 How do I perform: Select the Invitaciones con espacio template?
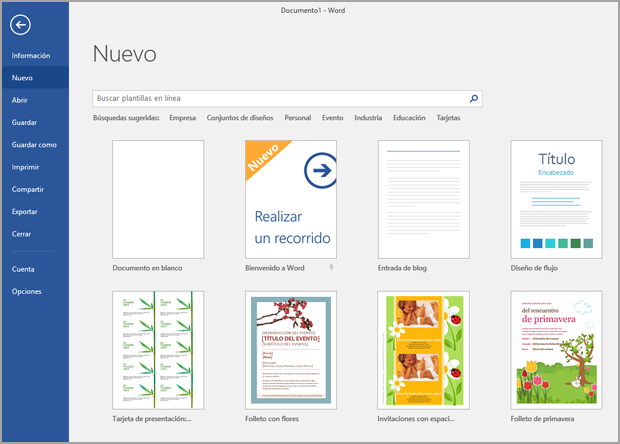423,350
